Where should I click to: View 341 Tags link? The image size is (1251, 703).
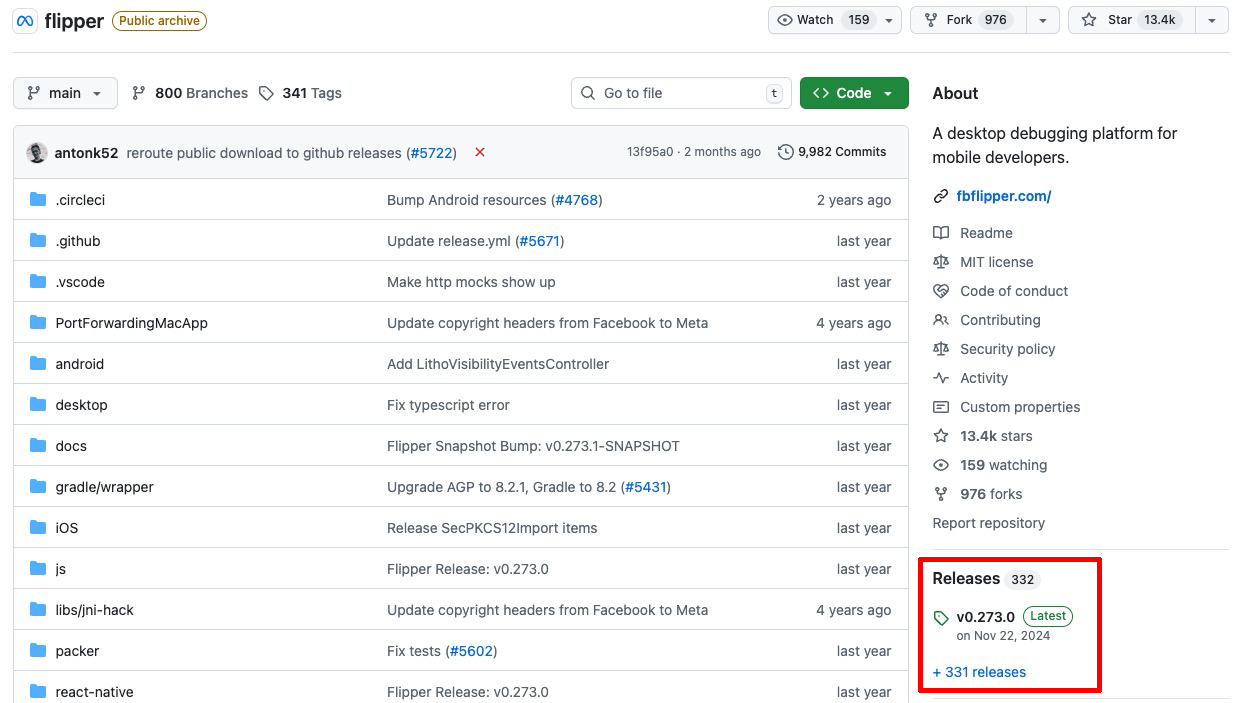pyautogui.click(x=300, y=93)
